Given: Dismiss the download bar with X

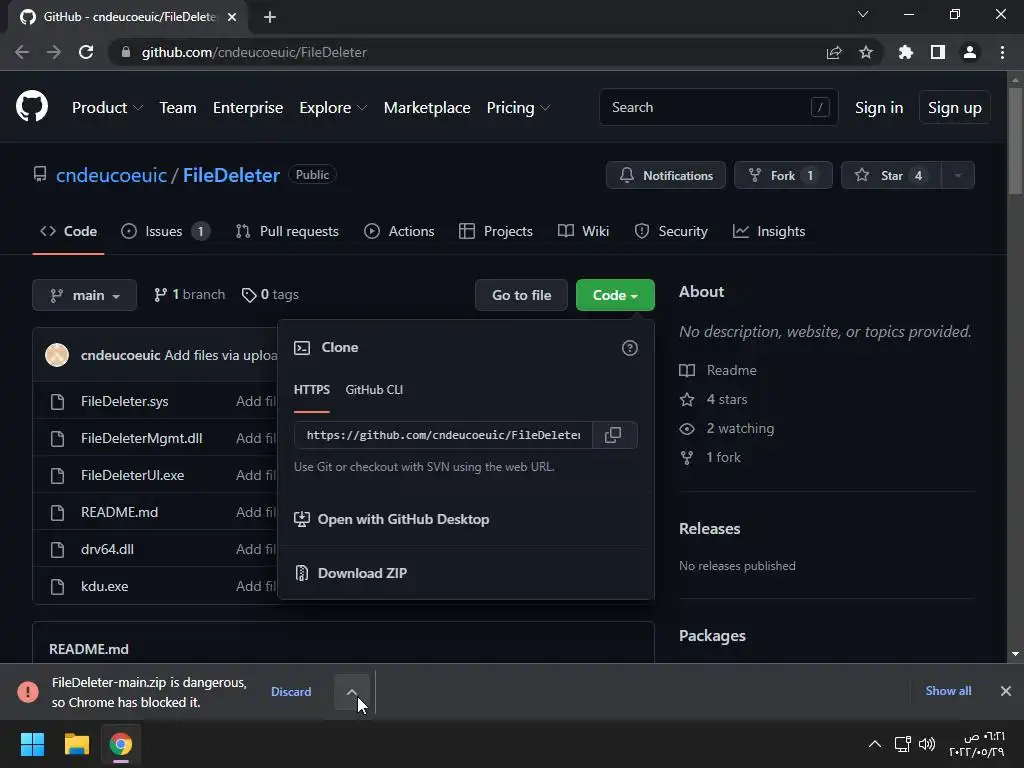Looking at the screenshot, I should coord(1006,691).
